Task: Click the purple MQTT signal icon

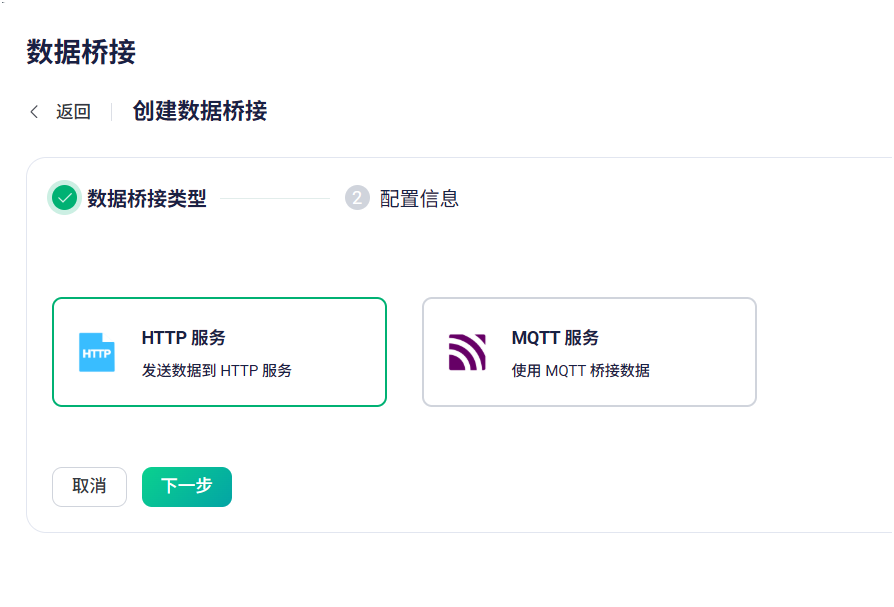Action: 467,352
